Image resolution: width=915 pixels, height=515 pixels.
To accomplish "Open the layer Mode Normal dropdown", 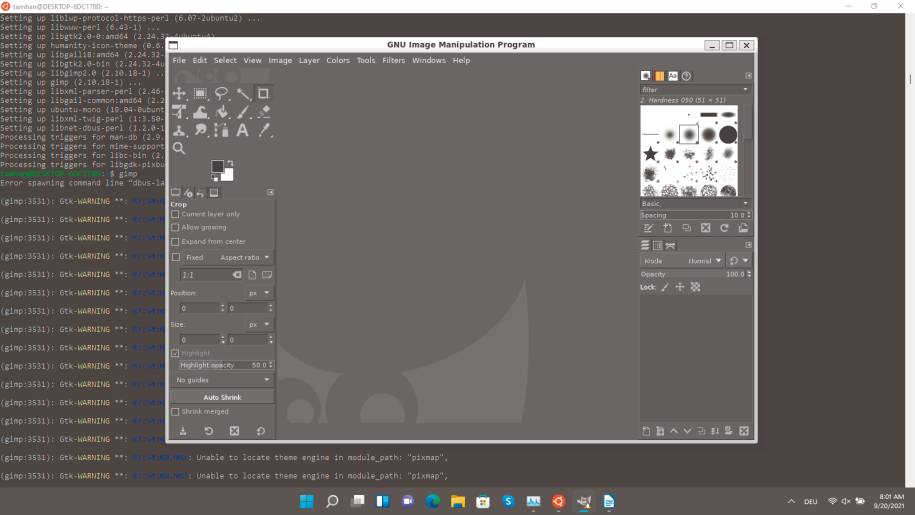I will tap(682, 261).
